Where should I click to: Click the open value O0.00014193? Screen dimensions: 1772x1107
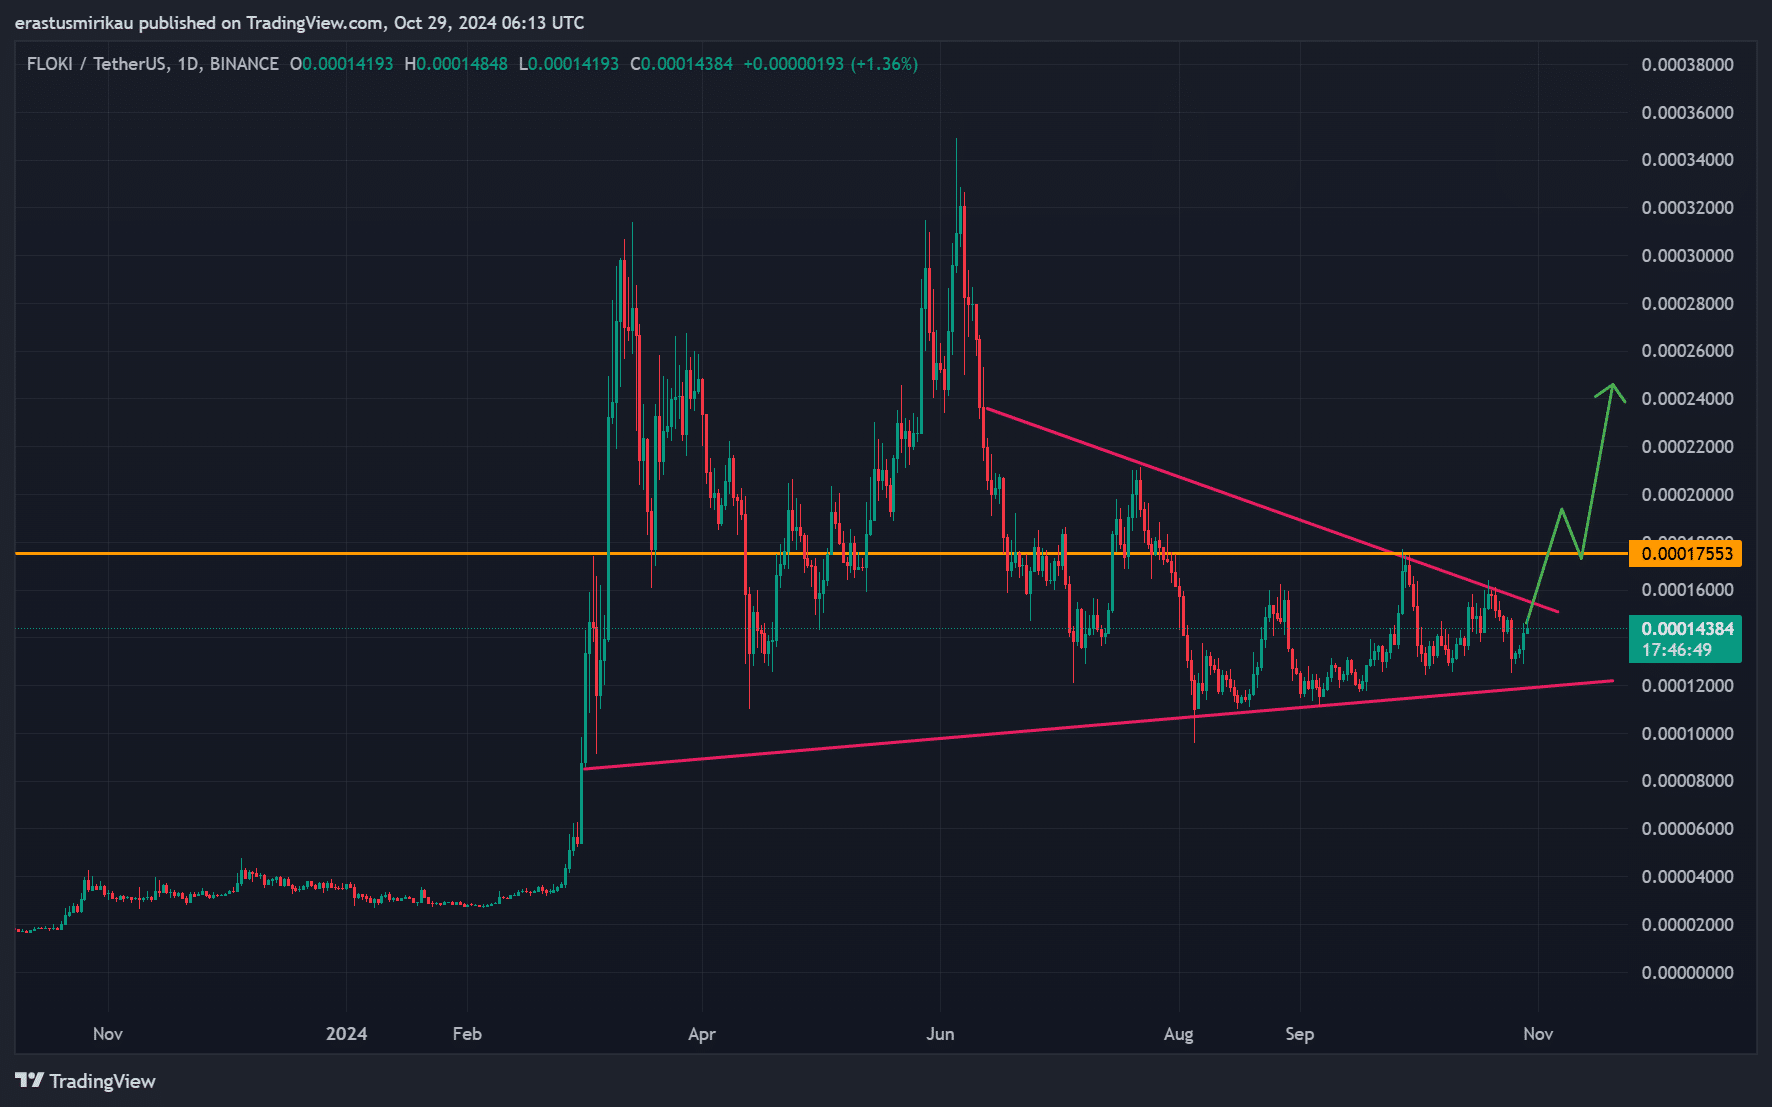point(341,64)
